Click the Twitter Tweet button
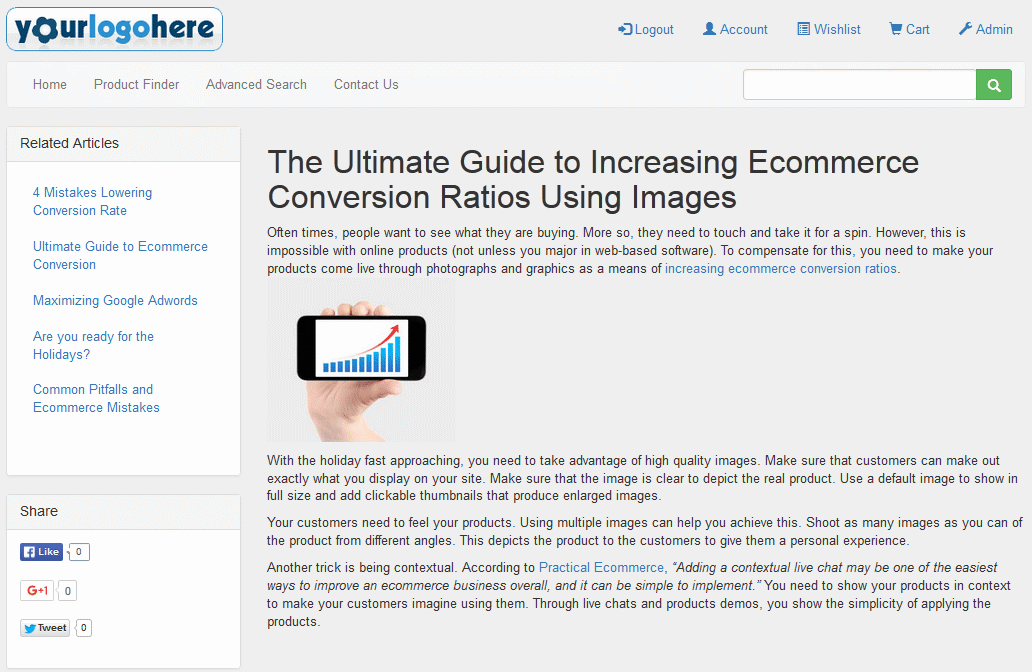 [45, 628]
